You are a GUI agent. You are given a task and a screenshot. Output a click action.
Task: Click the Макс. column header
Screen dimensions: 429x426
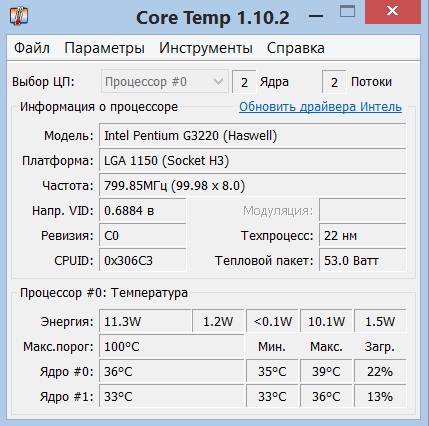pyautogui.click(x=326, y=347)
